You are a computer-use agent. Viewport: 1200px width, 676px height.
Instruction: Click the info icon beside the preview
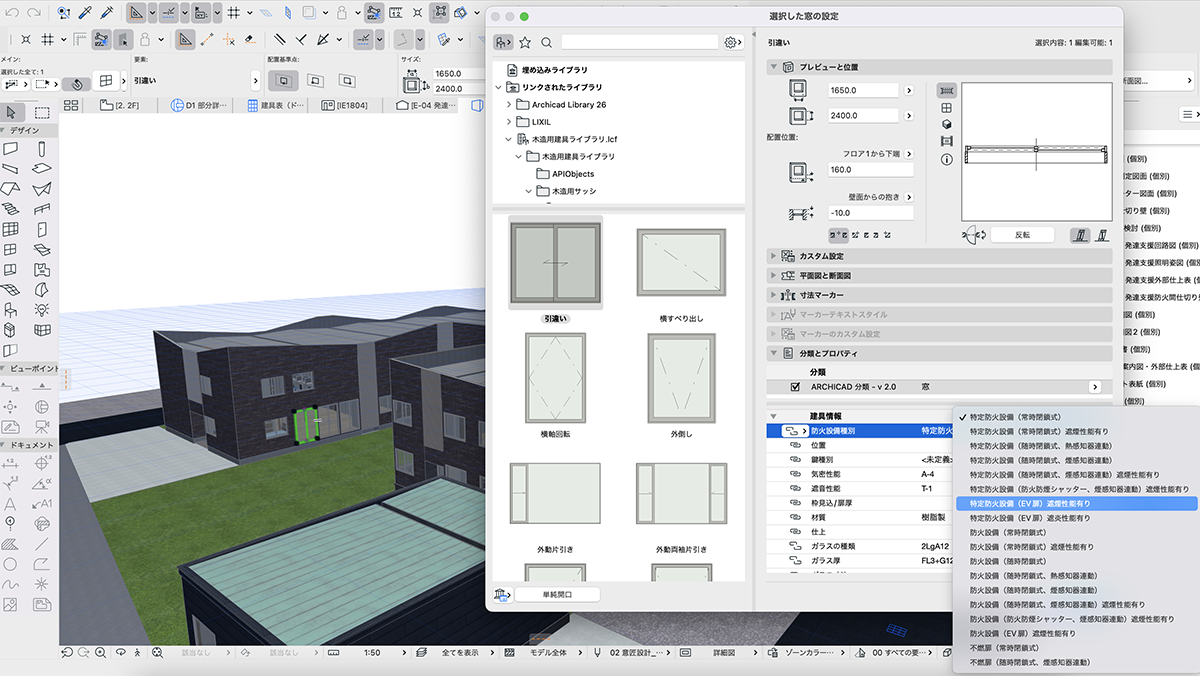point(946,159)
